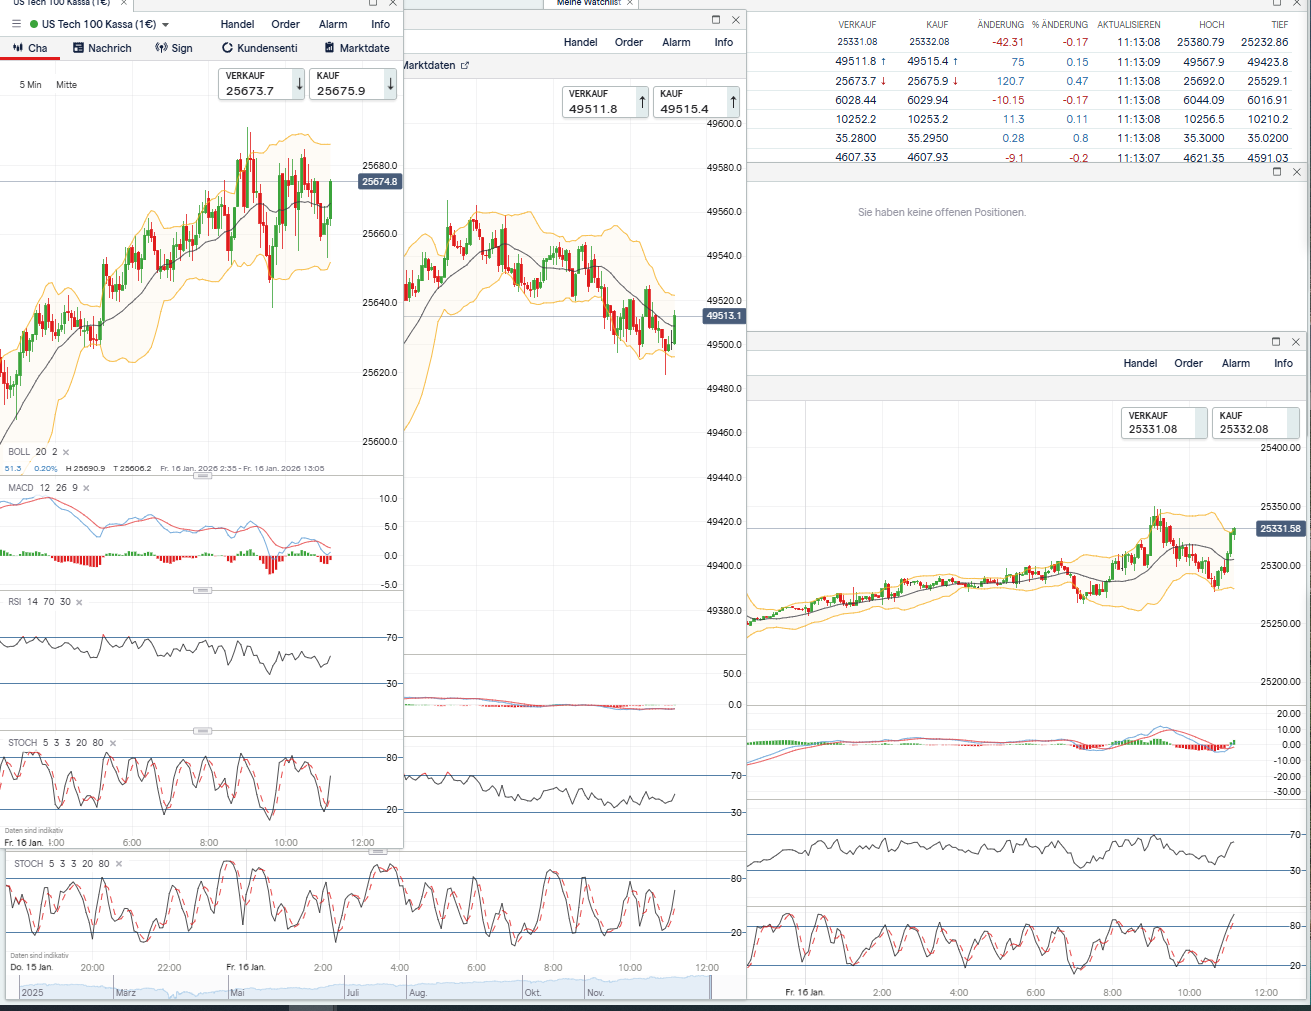Open Order menu in the bottom-right chart window

tap(1188, 363)
